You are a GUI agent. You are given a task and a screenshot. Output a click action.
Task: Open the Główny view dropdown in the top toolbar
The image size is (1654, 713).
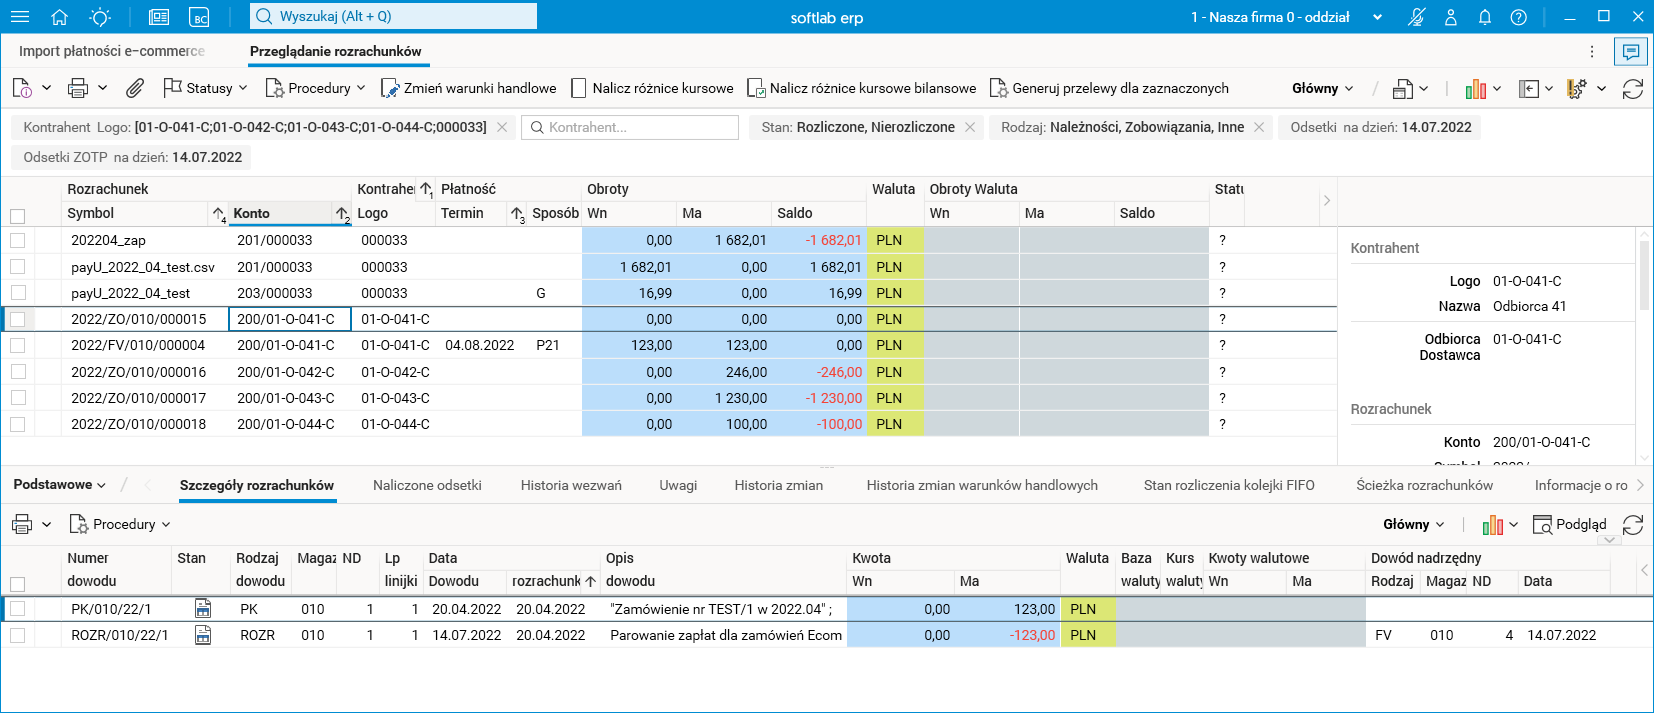[1322, 88]
